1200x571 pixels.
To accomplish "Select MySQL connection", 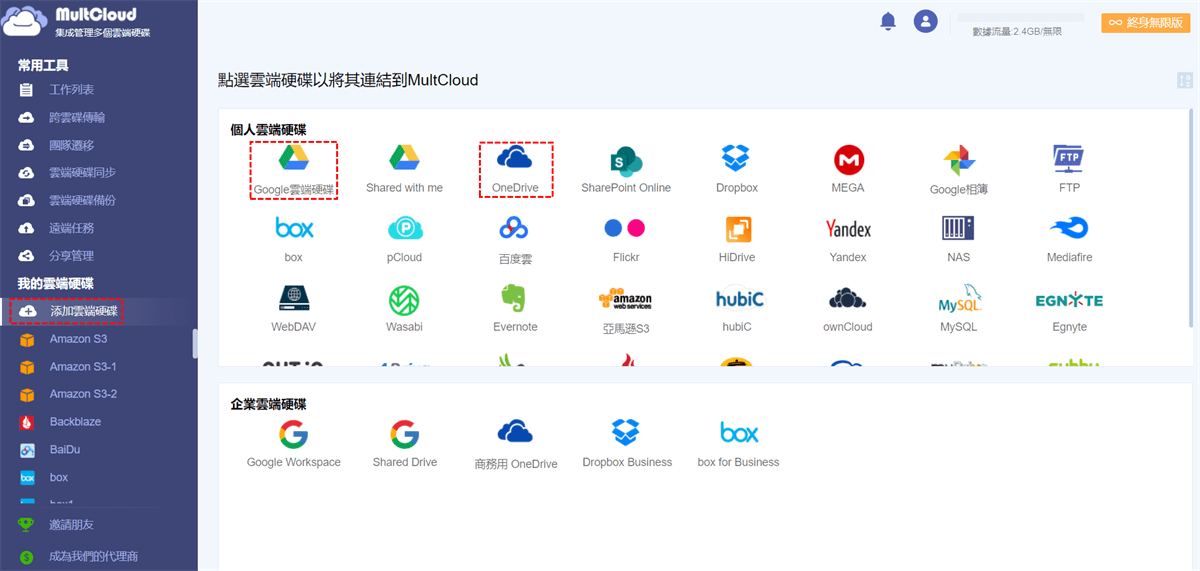I will (x=959, y=309).
